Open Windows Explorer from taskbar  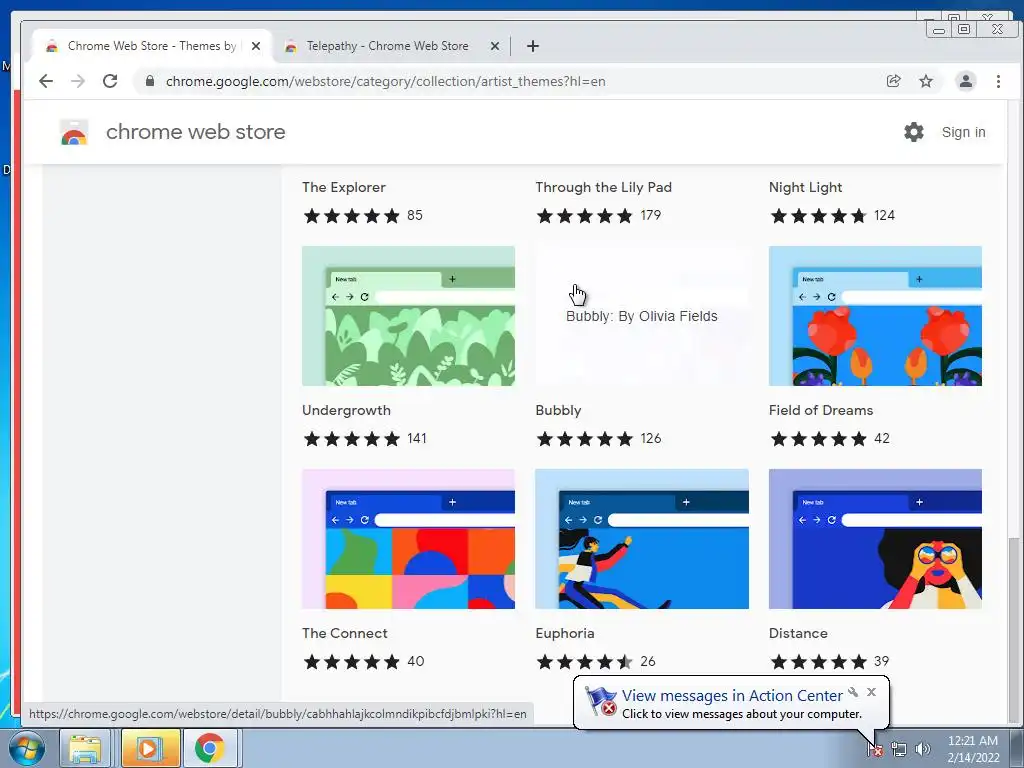(85, 748)
